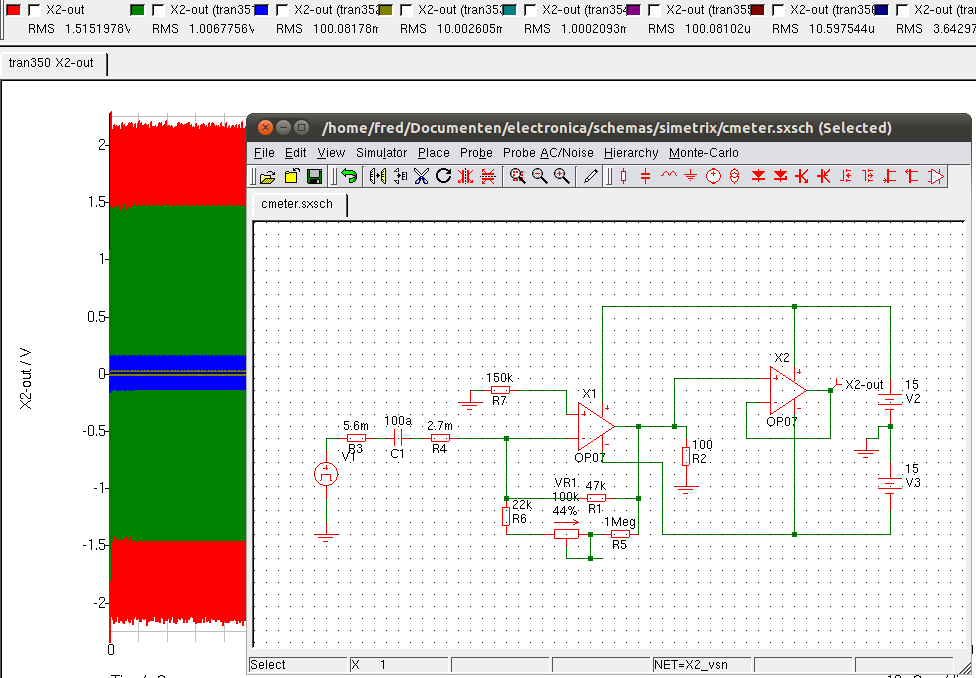
Task: Select resistor R2 100 in schematic
Action: click(686, 456)
